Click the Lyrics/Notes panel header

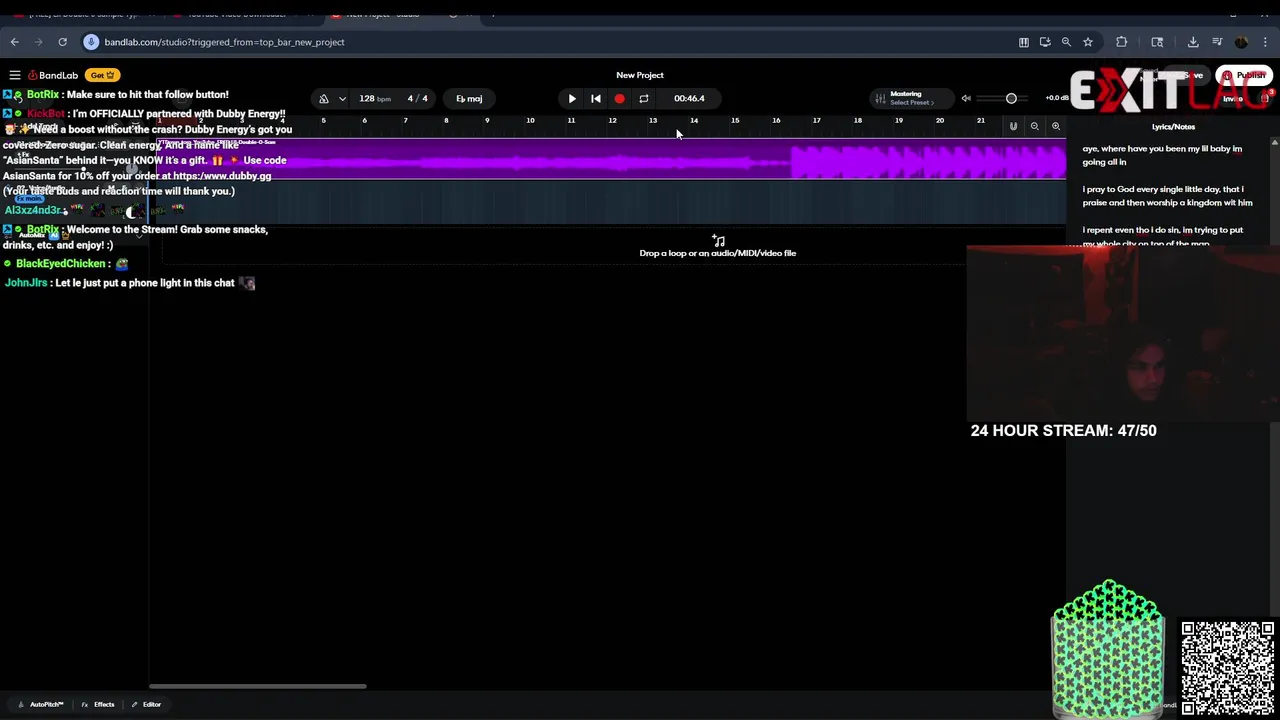click(x=1173, y=127)
